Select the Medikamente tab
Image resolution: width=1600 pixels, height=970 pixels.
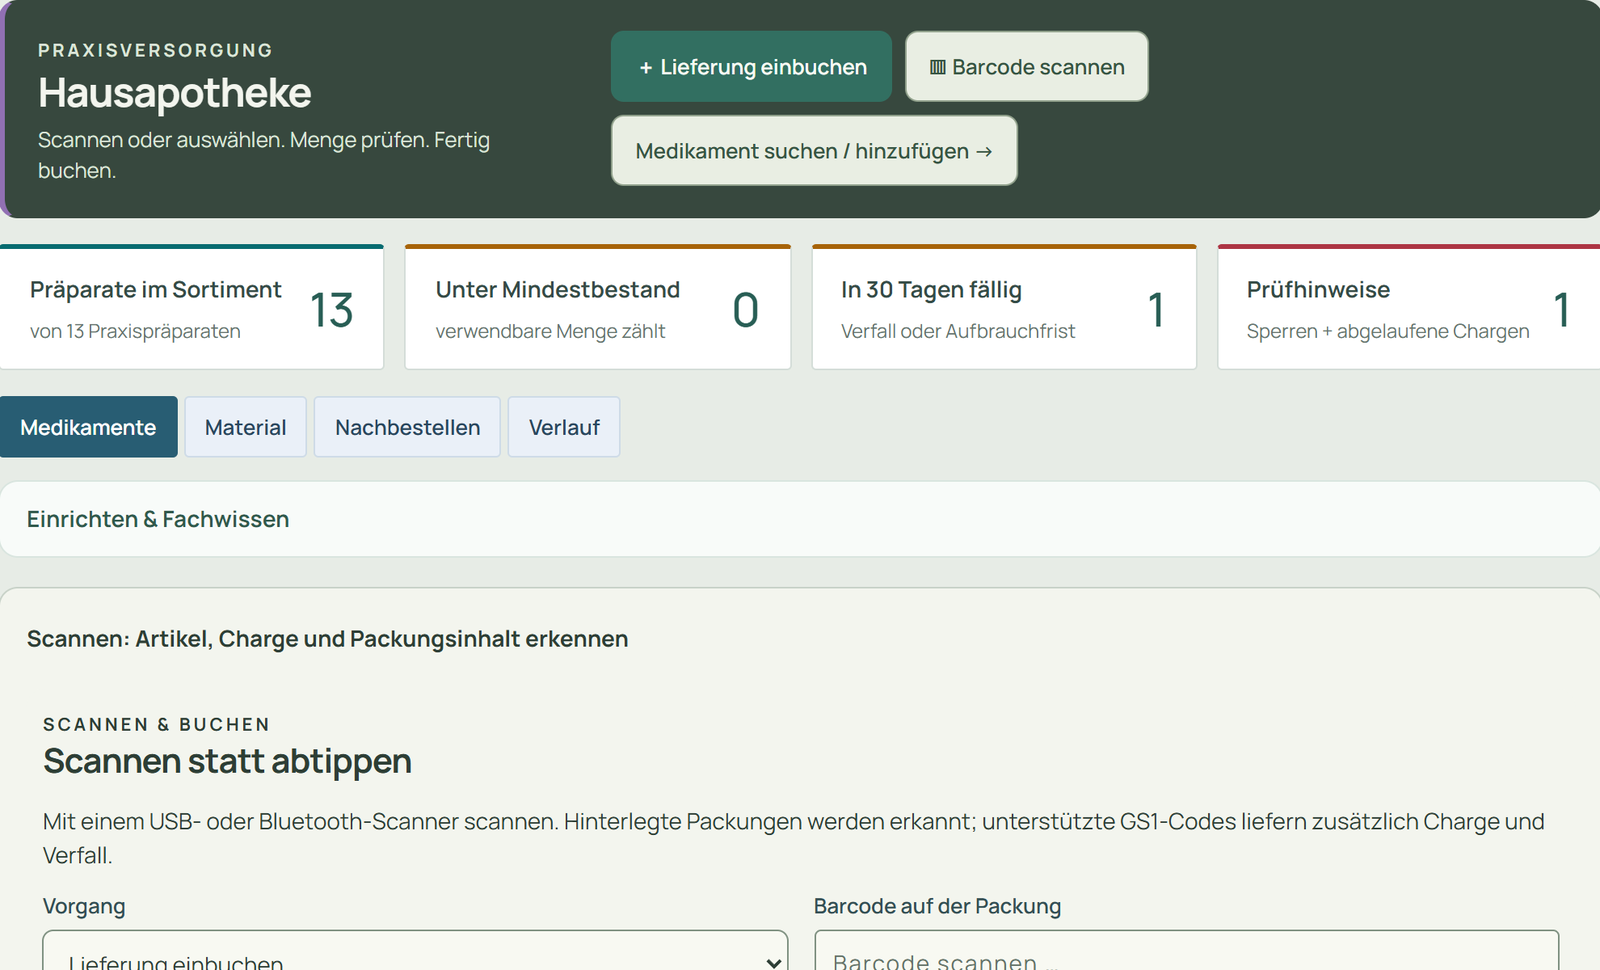[88, 427]
